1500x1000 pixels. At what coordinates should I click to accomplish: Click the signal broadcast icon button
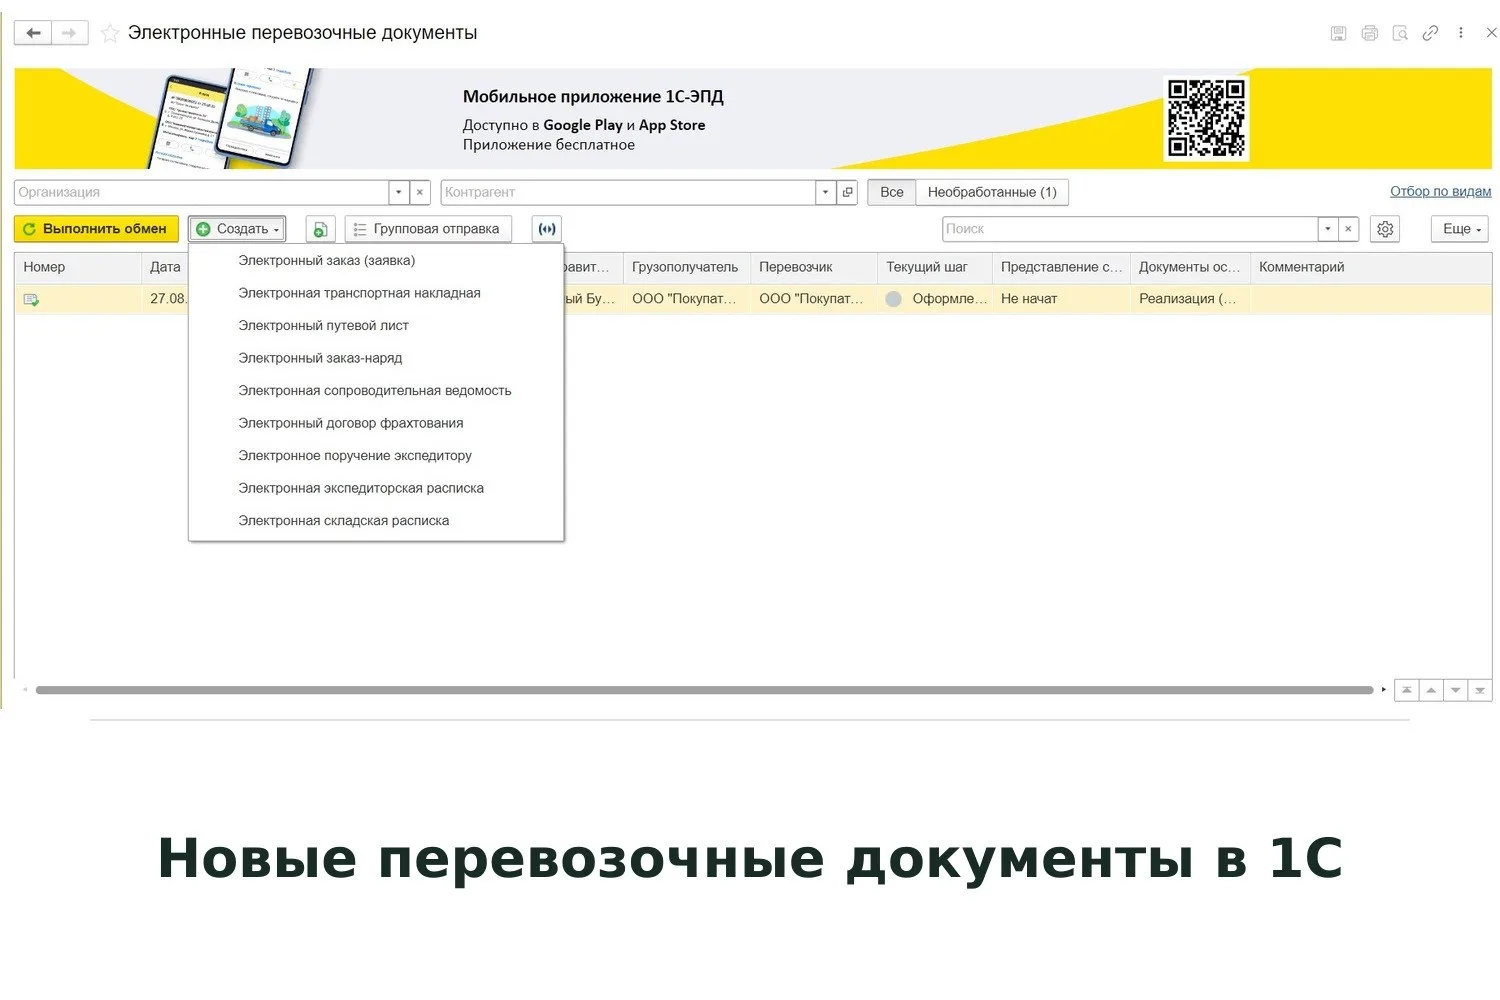pos(547,229)
